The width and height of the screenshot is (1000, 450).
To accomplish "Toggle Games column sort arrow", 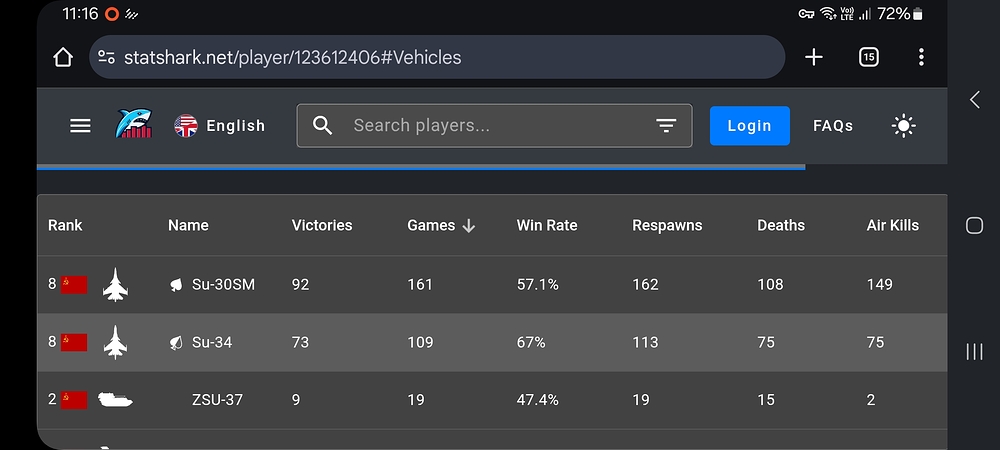I will coord(469,226).
